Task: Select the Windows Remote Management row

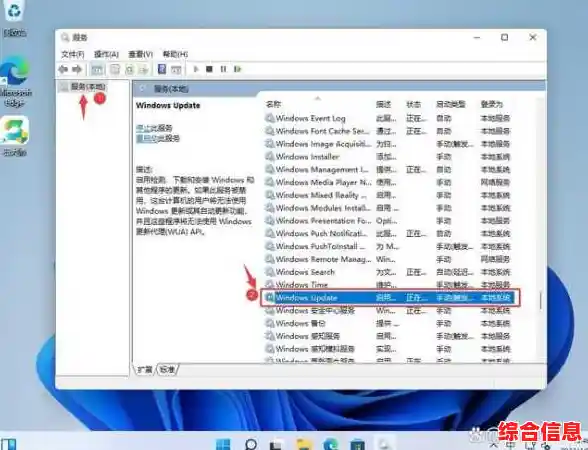Action: click(x=388, y=259)
